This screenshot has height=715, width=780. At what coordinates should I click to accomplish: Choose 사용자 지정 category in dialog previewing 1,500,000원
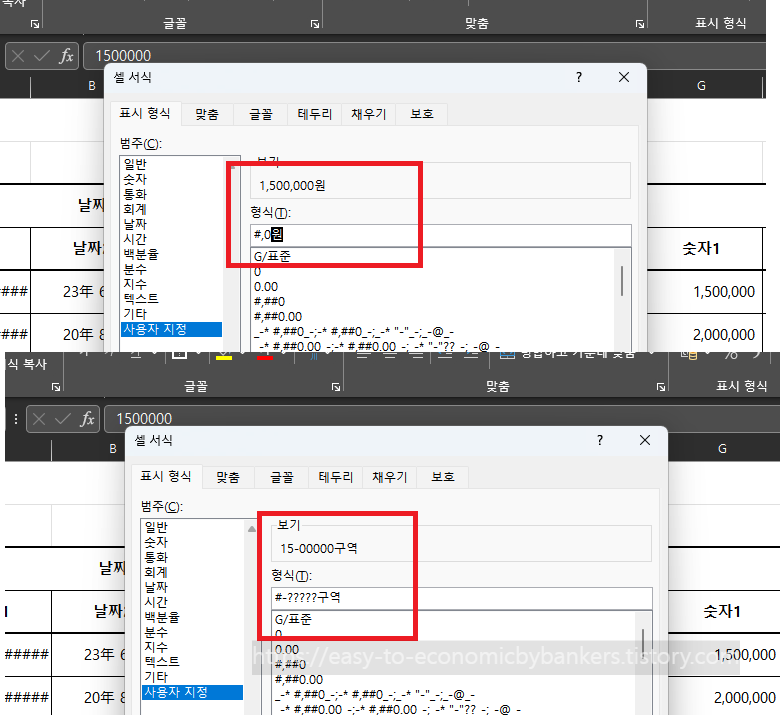[x=171, y=329]
